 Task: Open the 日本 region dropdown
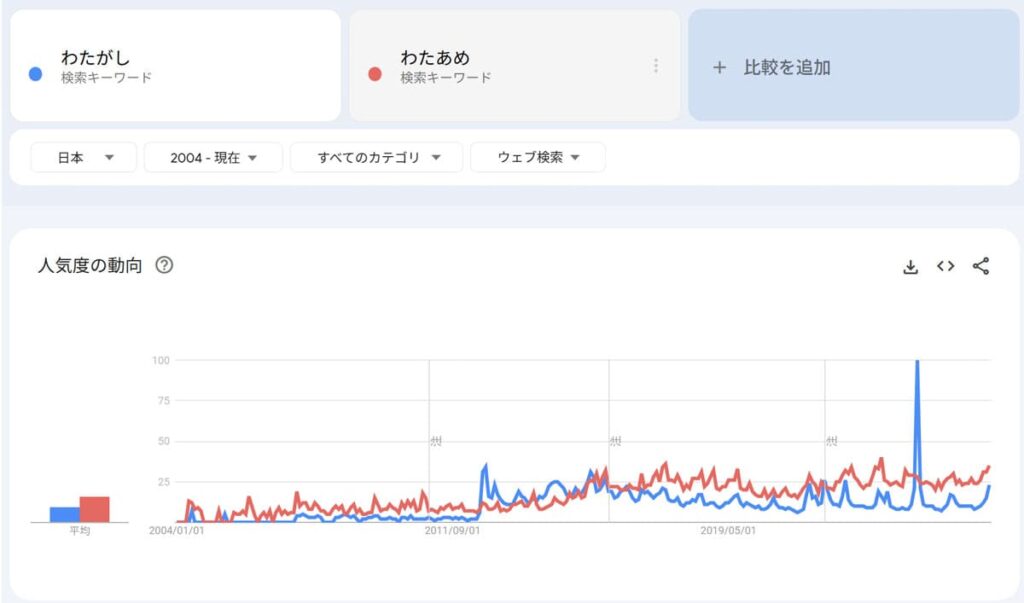click(84, 157)
